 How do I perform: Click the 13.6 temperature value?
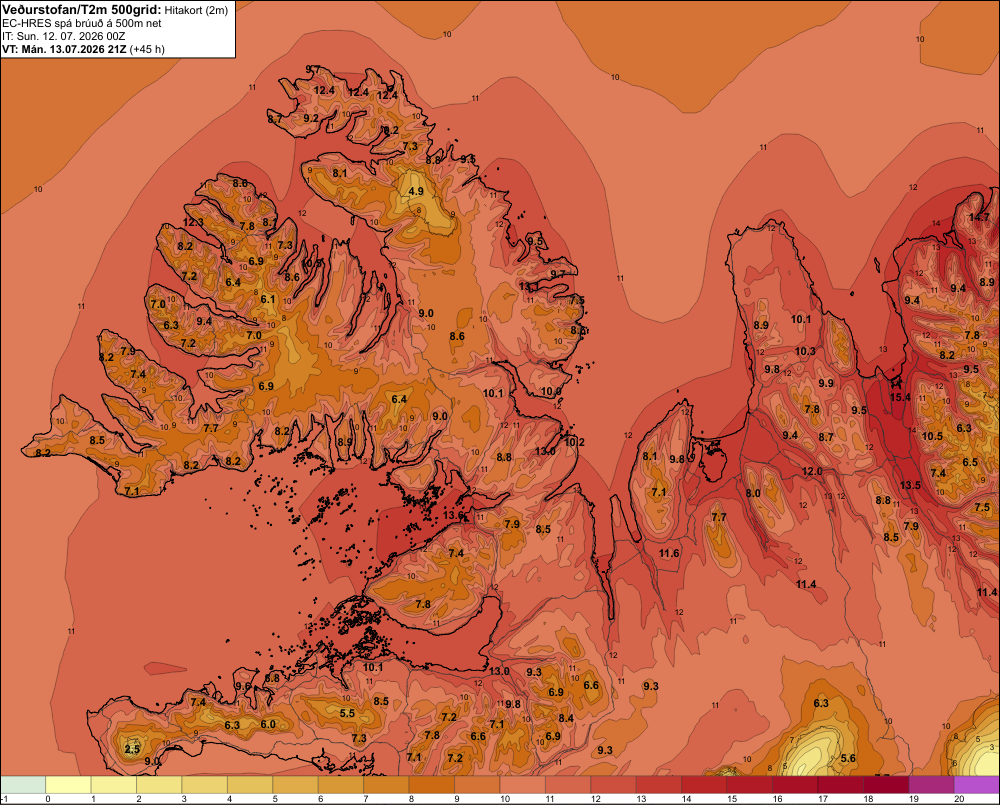point(453,515)
